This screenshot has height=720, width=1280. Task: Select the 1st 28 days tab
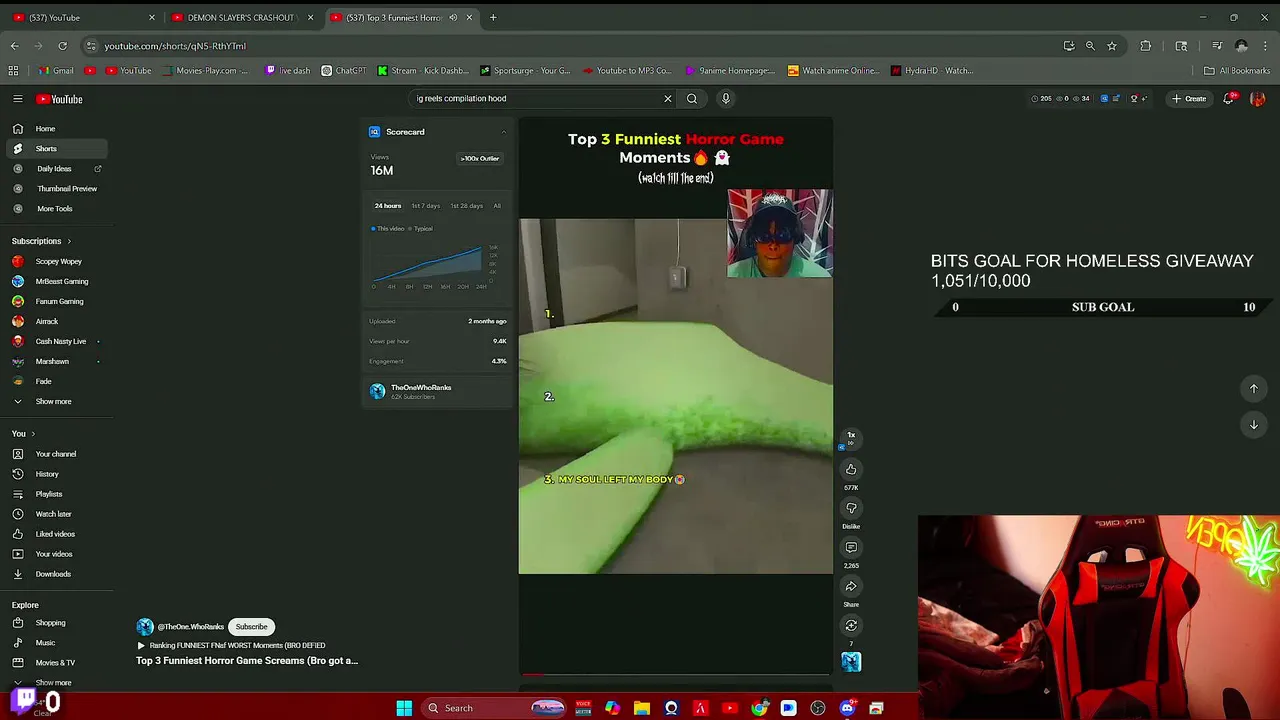click(x=466, y=206)
